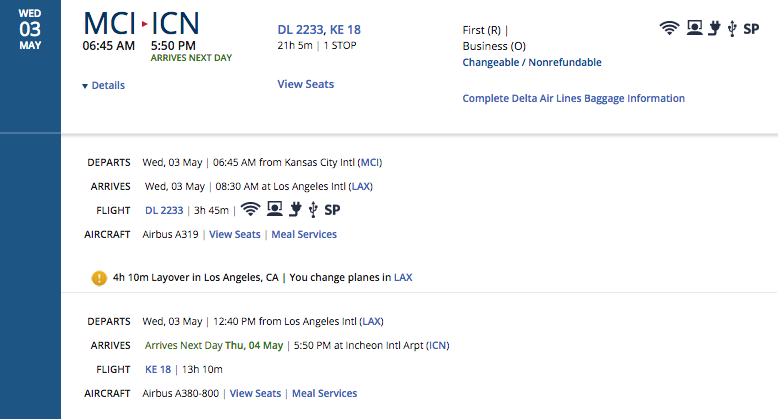Open Complete Delta Air Lines Baggage Information

[574, 98]
